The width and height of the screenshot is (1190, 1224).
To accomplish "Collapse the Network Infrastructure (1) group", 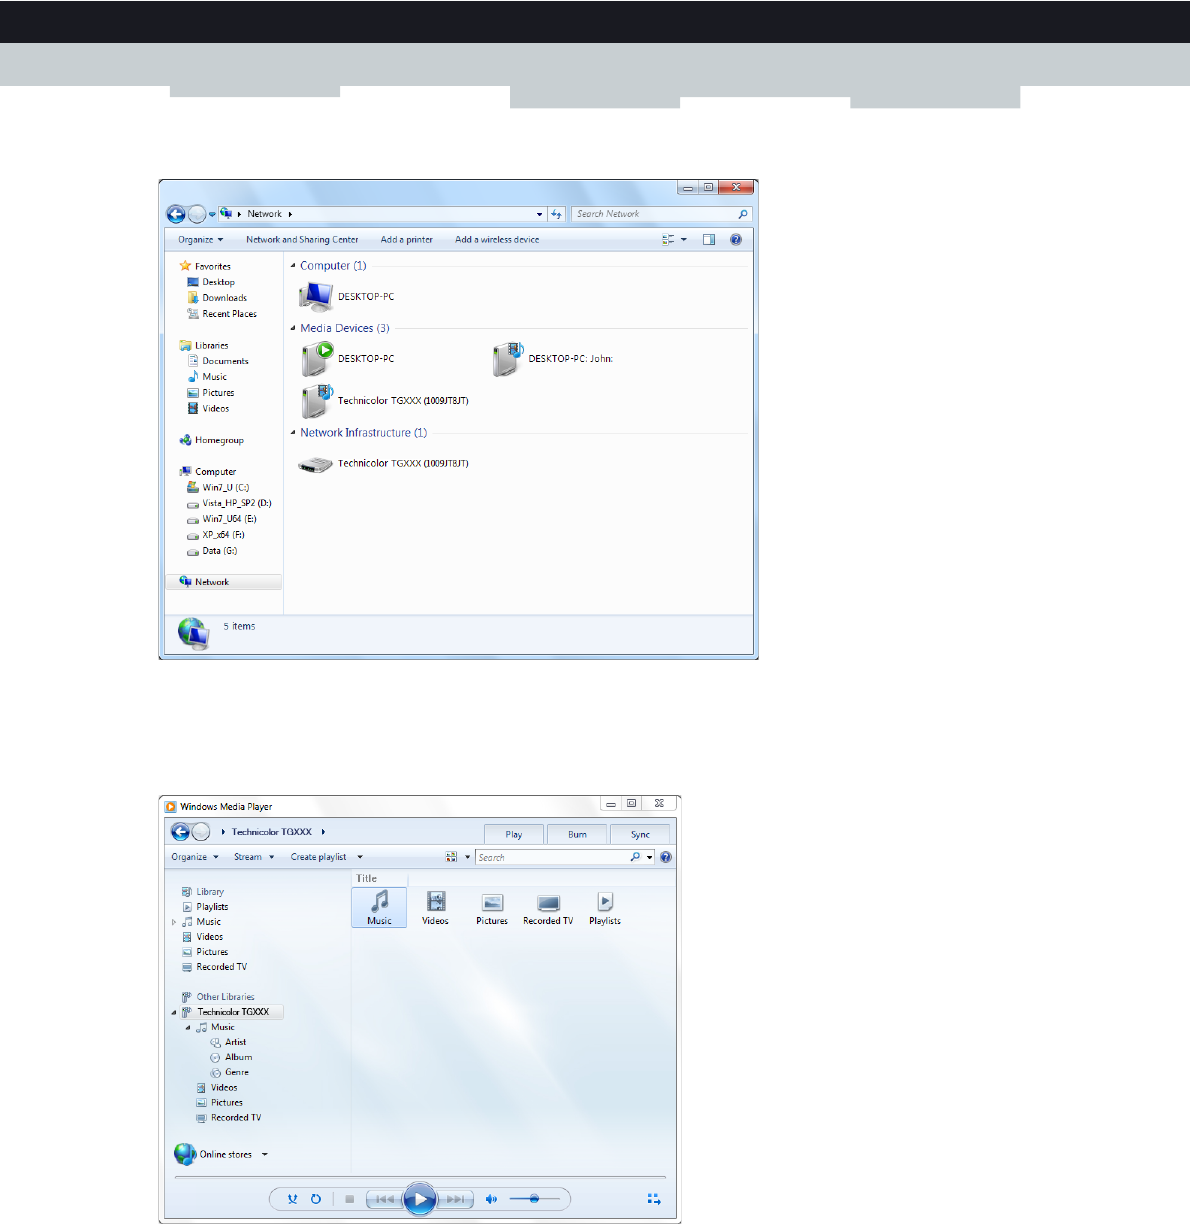I will 293,433.
